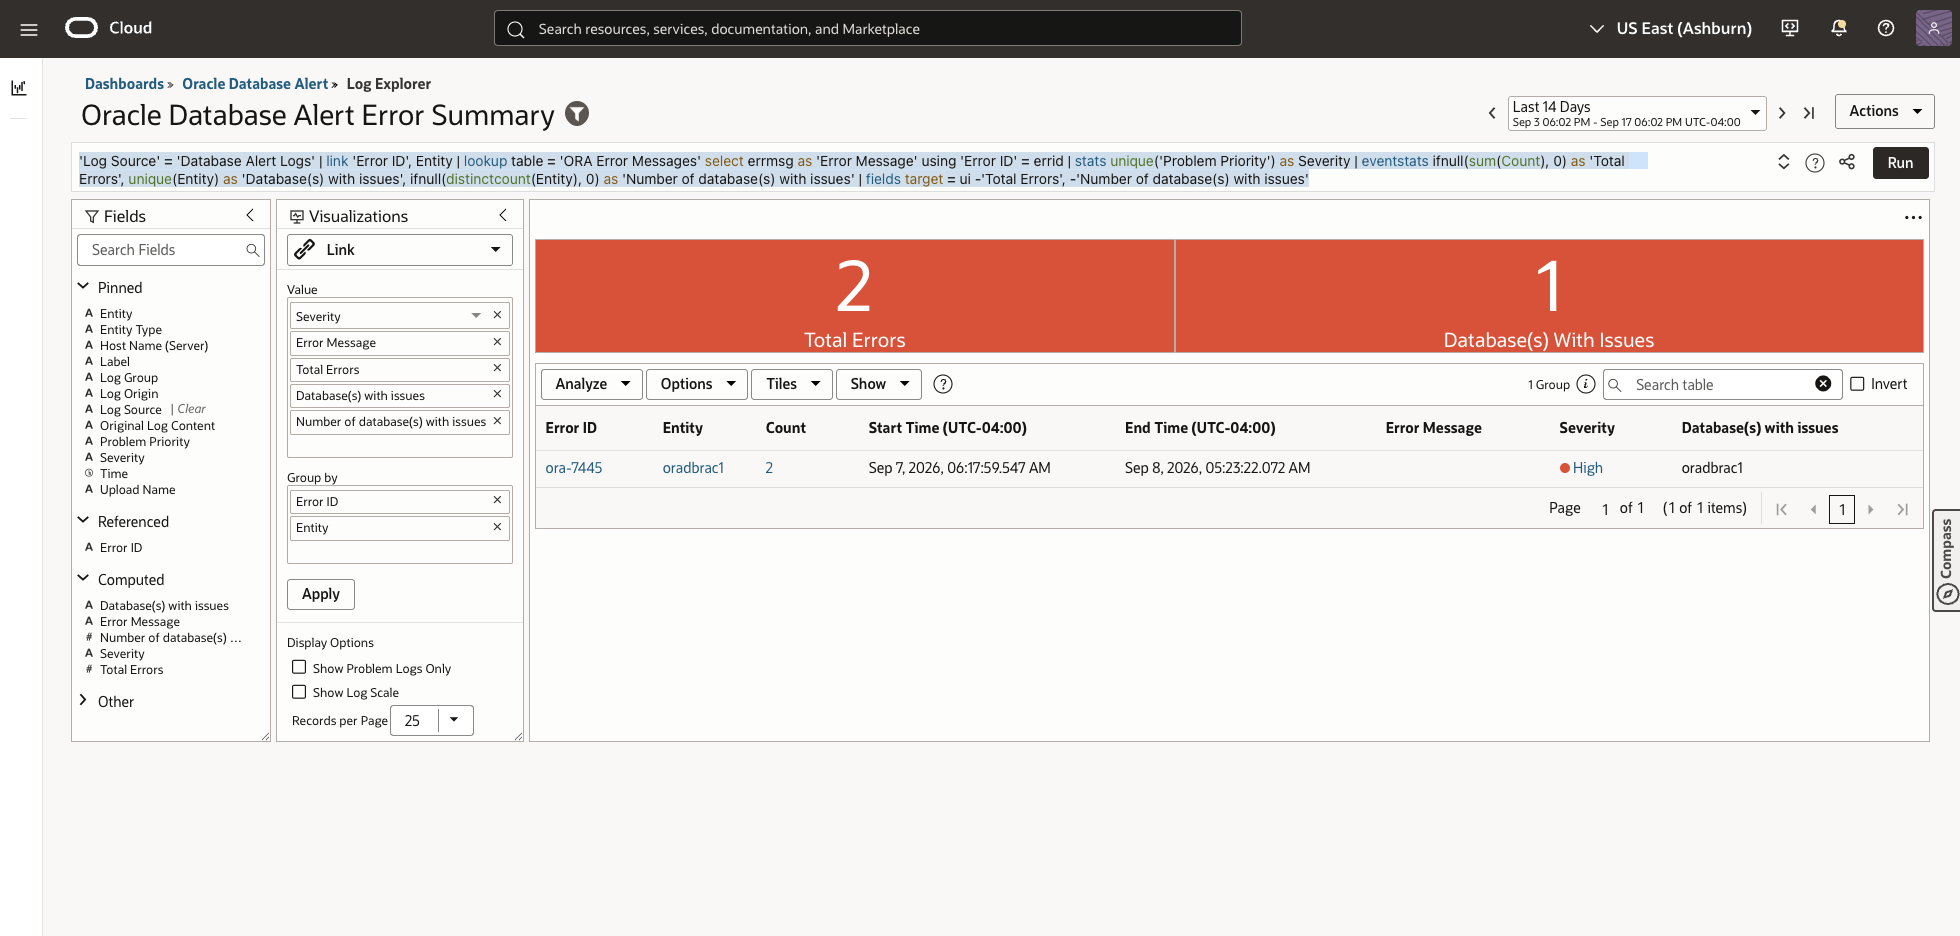Open the help icon next to Show
The image size is (1960, 936).
943,384
